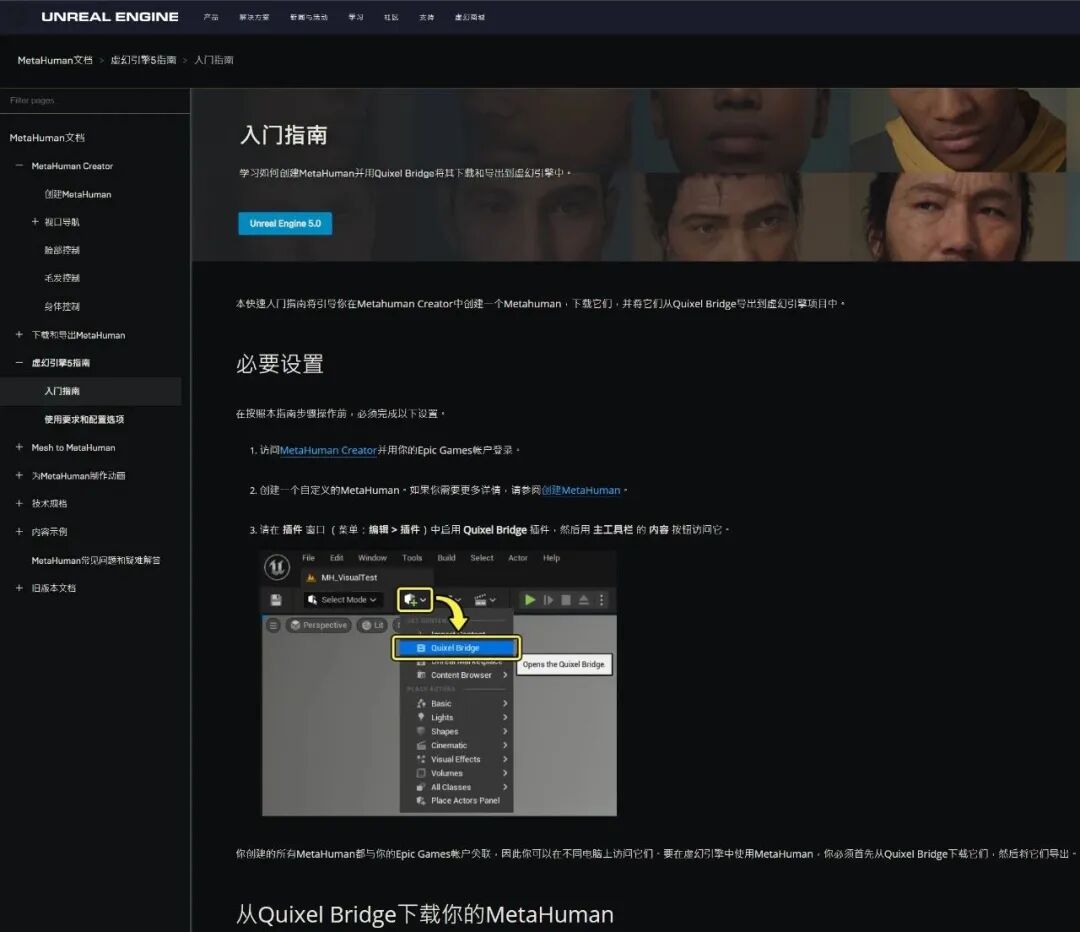Image resolution: width=1080 pixels, height=932 pixels.
Task: Choose Place Actors Panel menu entry
Action: pyautogui.click(x=457, y=800)
